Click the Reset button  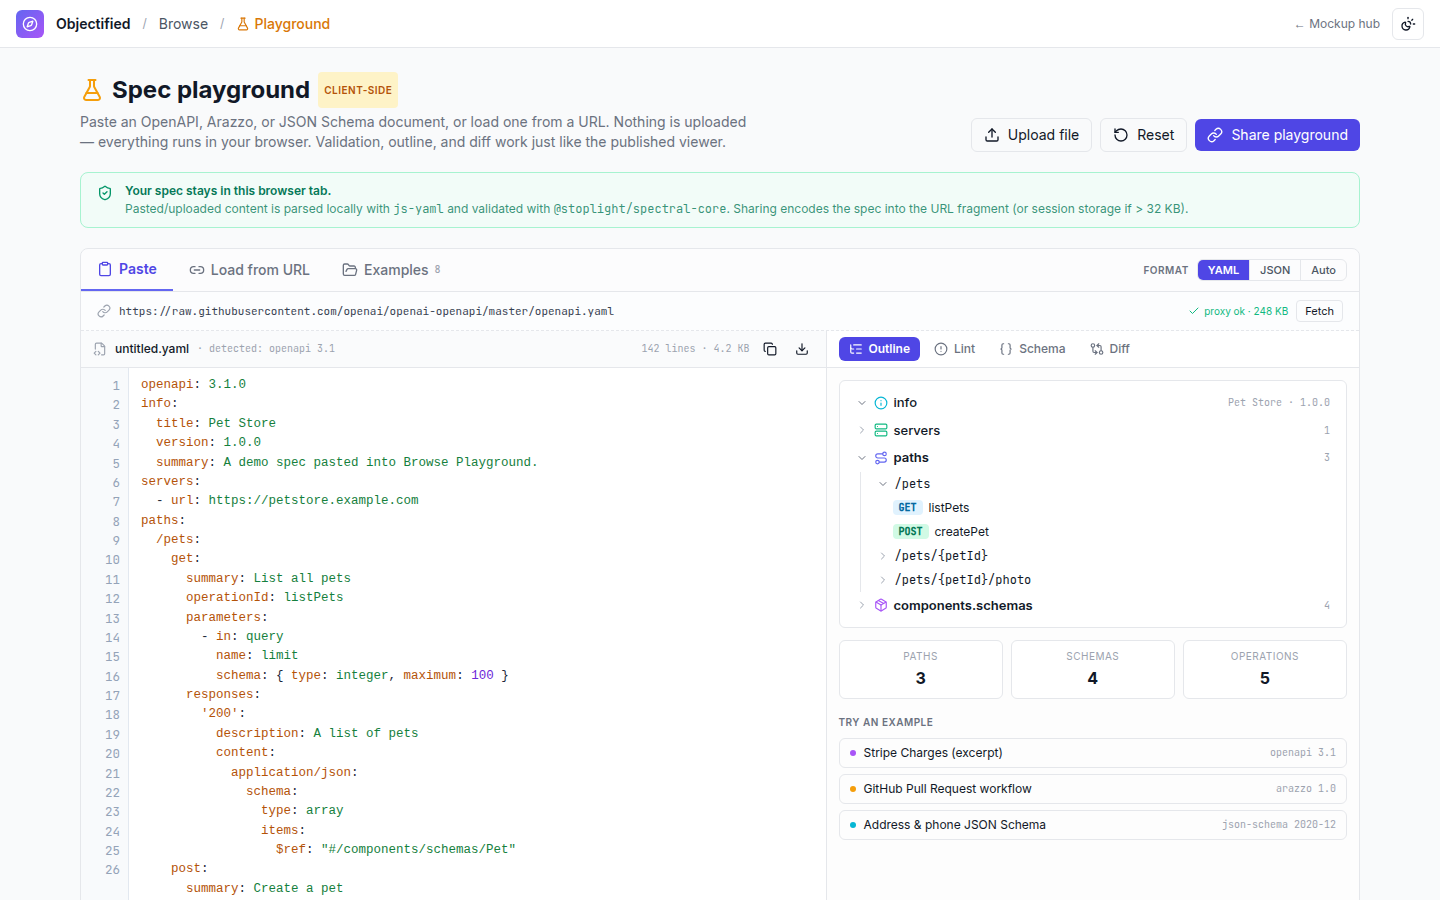point(1144,135)
